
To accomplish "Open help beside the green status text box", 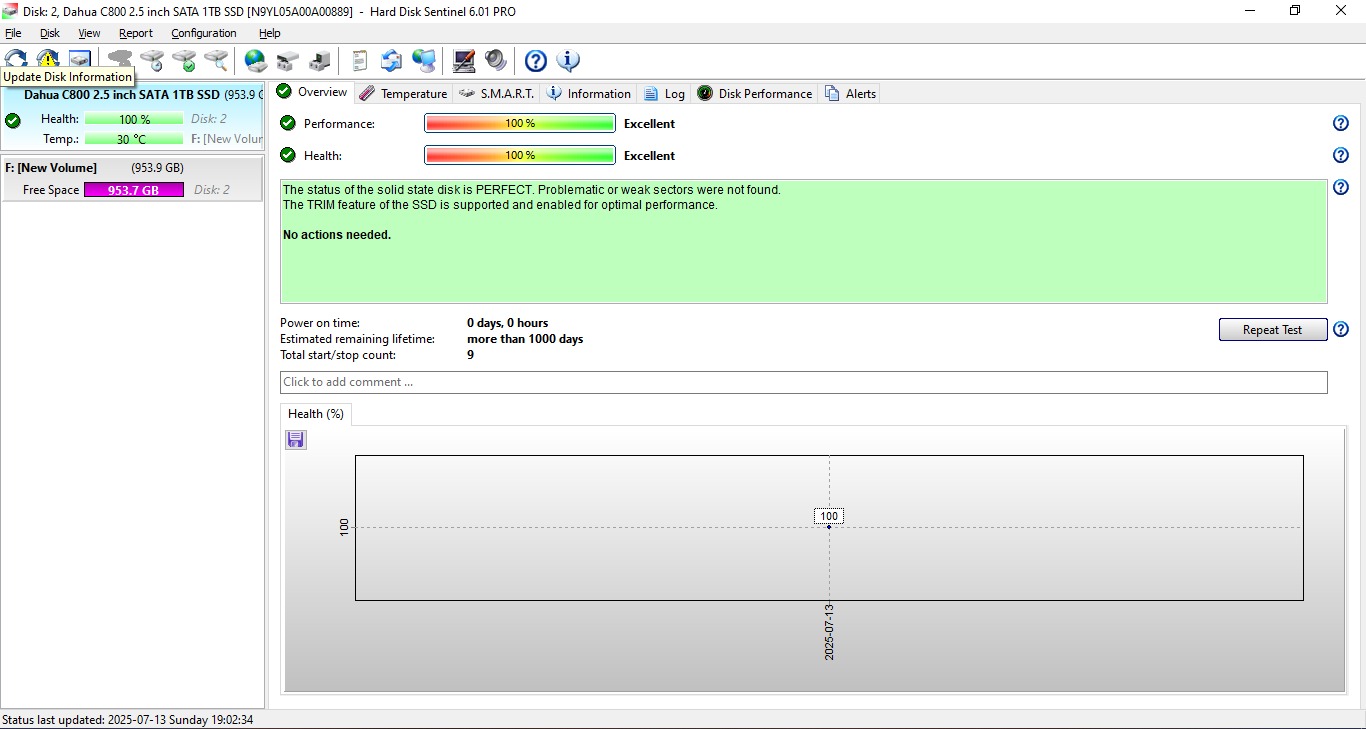I will pyautogui.click(x=1341, y=188).
